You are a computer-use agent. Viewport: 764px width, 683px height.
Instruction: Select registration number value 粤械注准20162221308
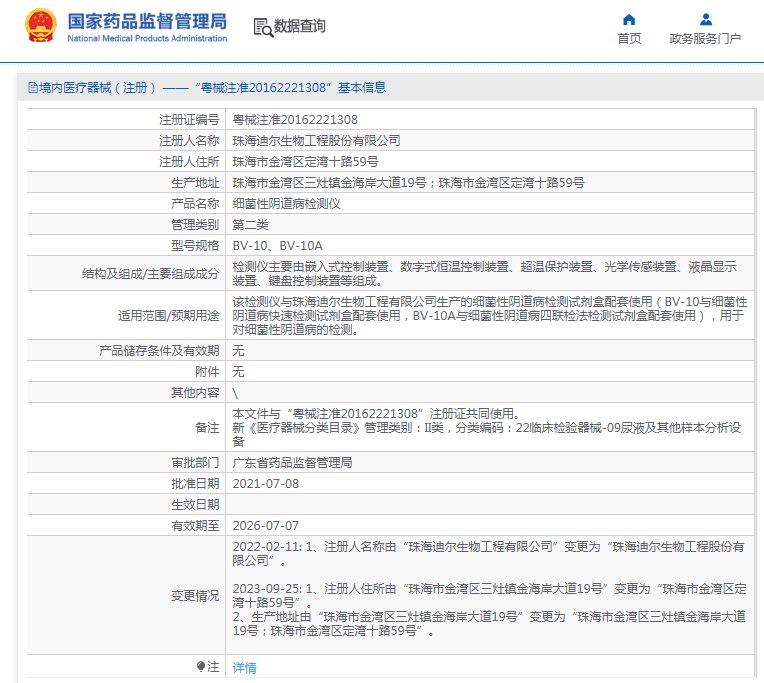(295, 120)
